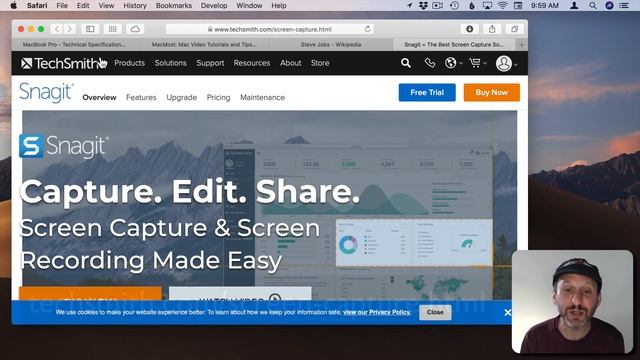Viewport: 640px width, 360px height.
Task: Open the Develop menu
Action: (214, 5)
